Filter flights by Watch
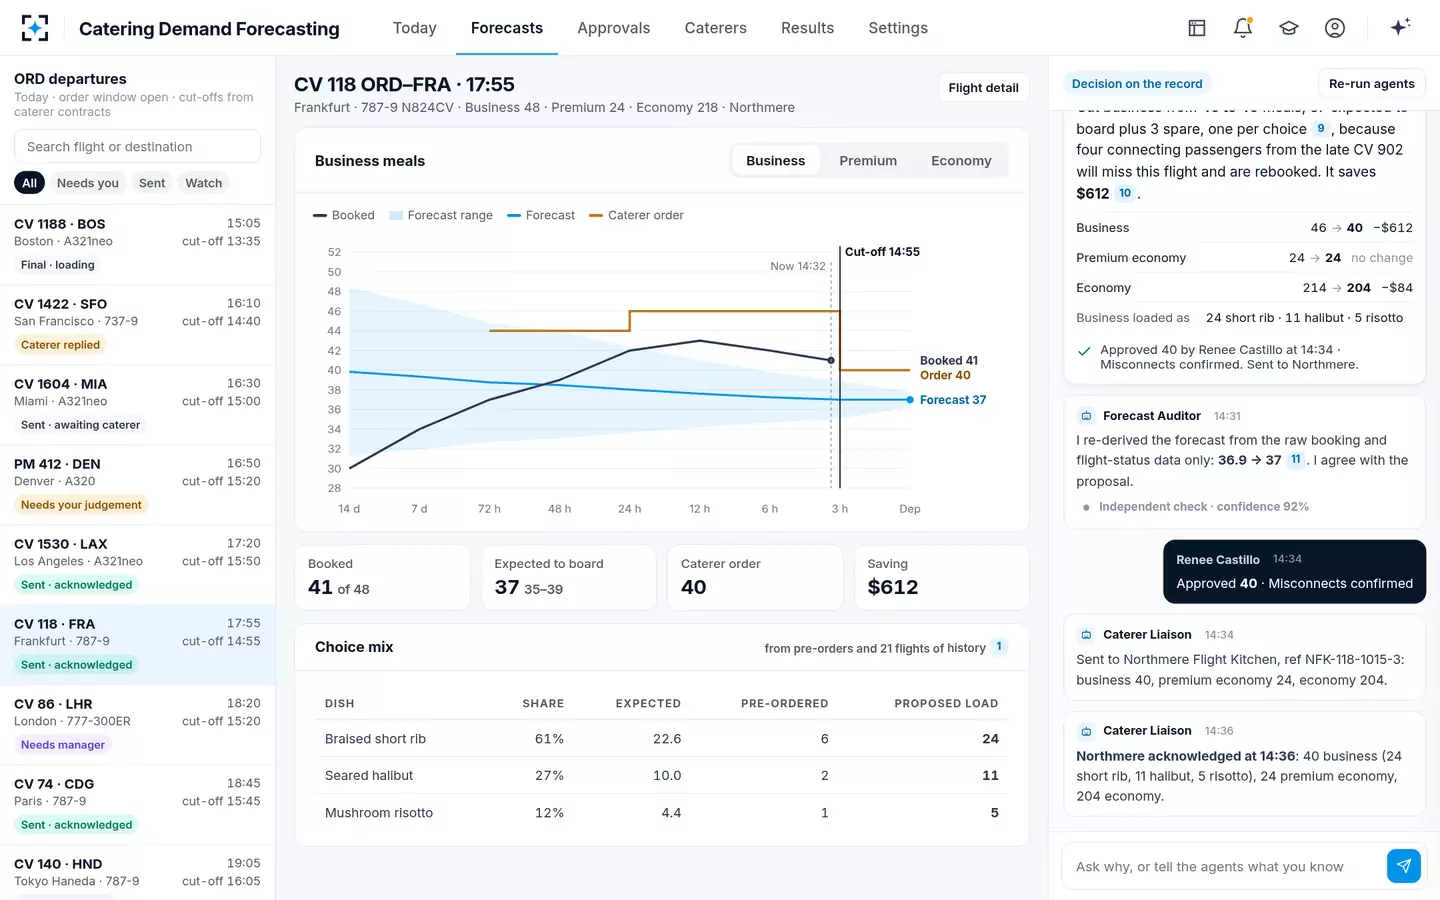Image resolution: width=1440 pixels, height=900 pixels. [x=204, y=183]
